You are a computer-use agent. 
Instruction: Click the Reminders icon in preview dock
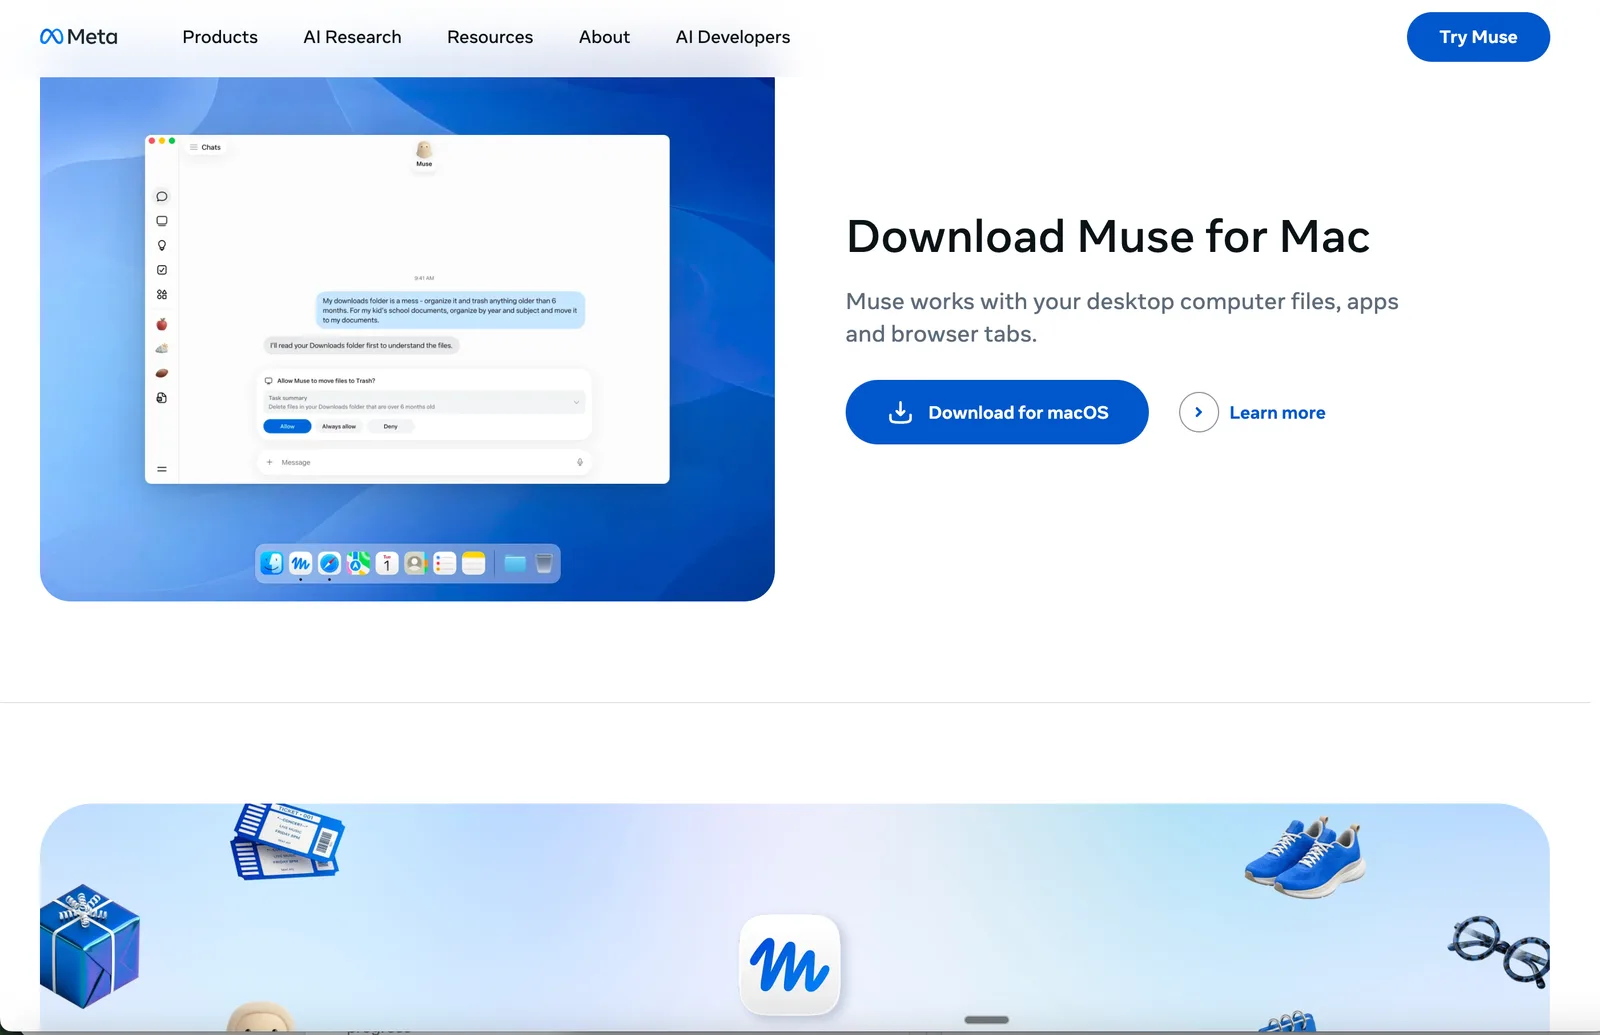click(445, 563)
